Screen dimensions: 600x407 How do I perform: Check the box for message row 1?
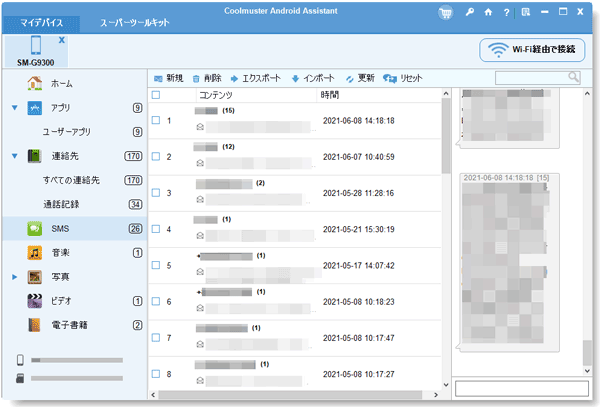(x=156, y=120)
